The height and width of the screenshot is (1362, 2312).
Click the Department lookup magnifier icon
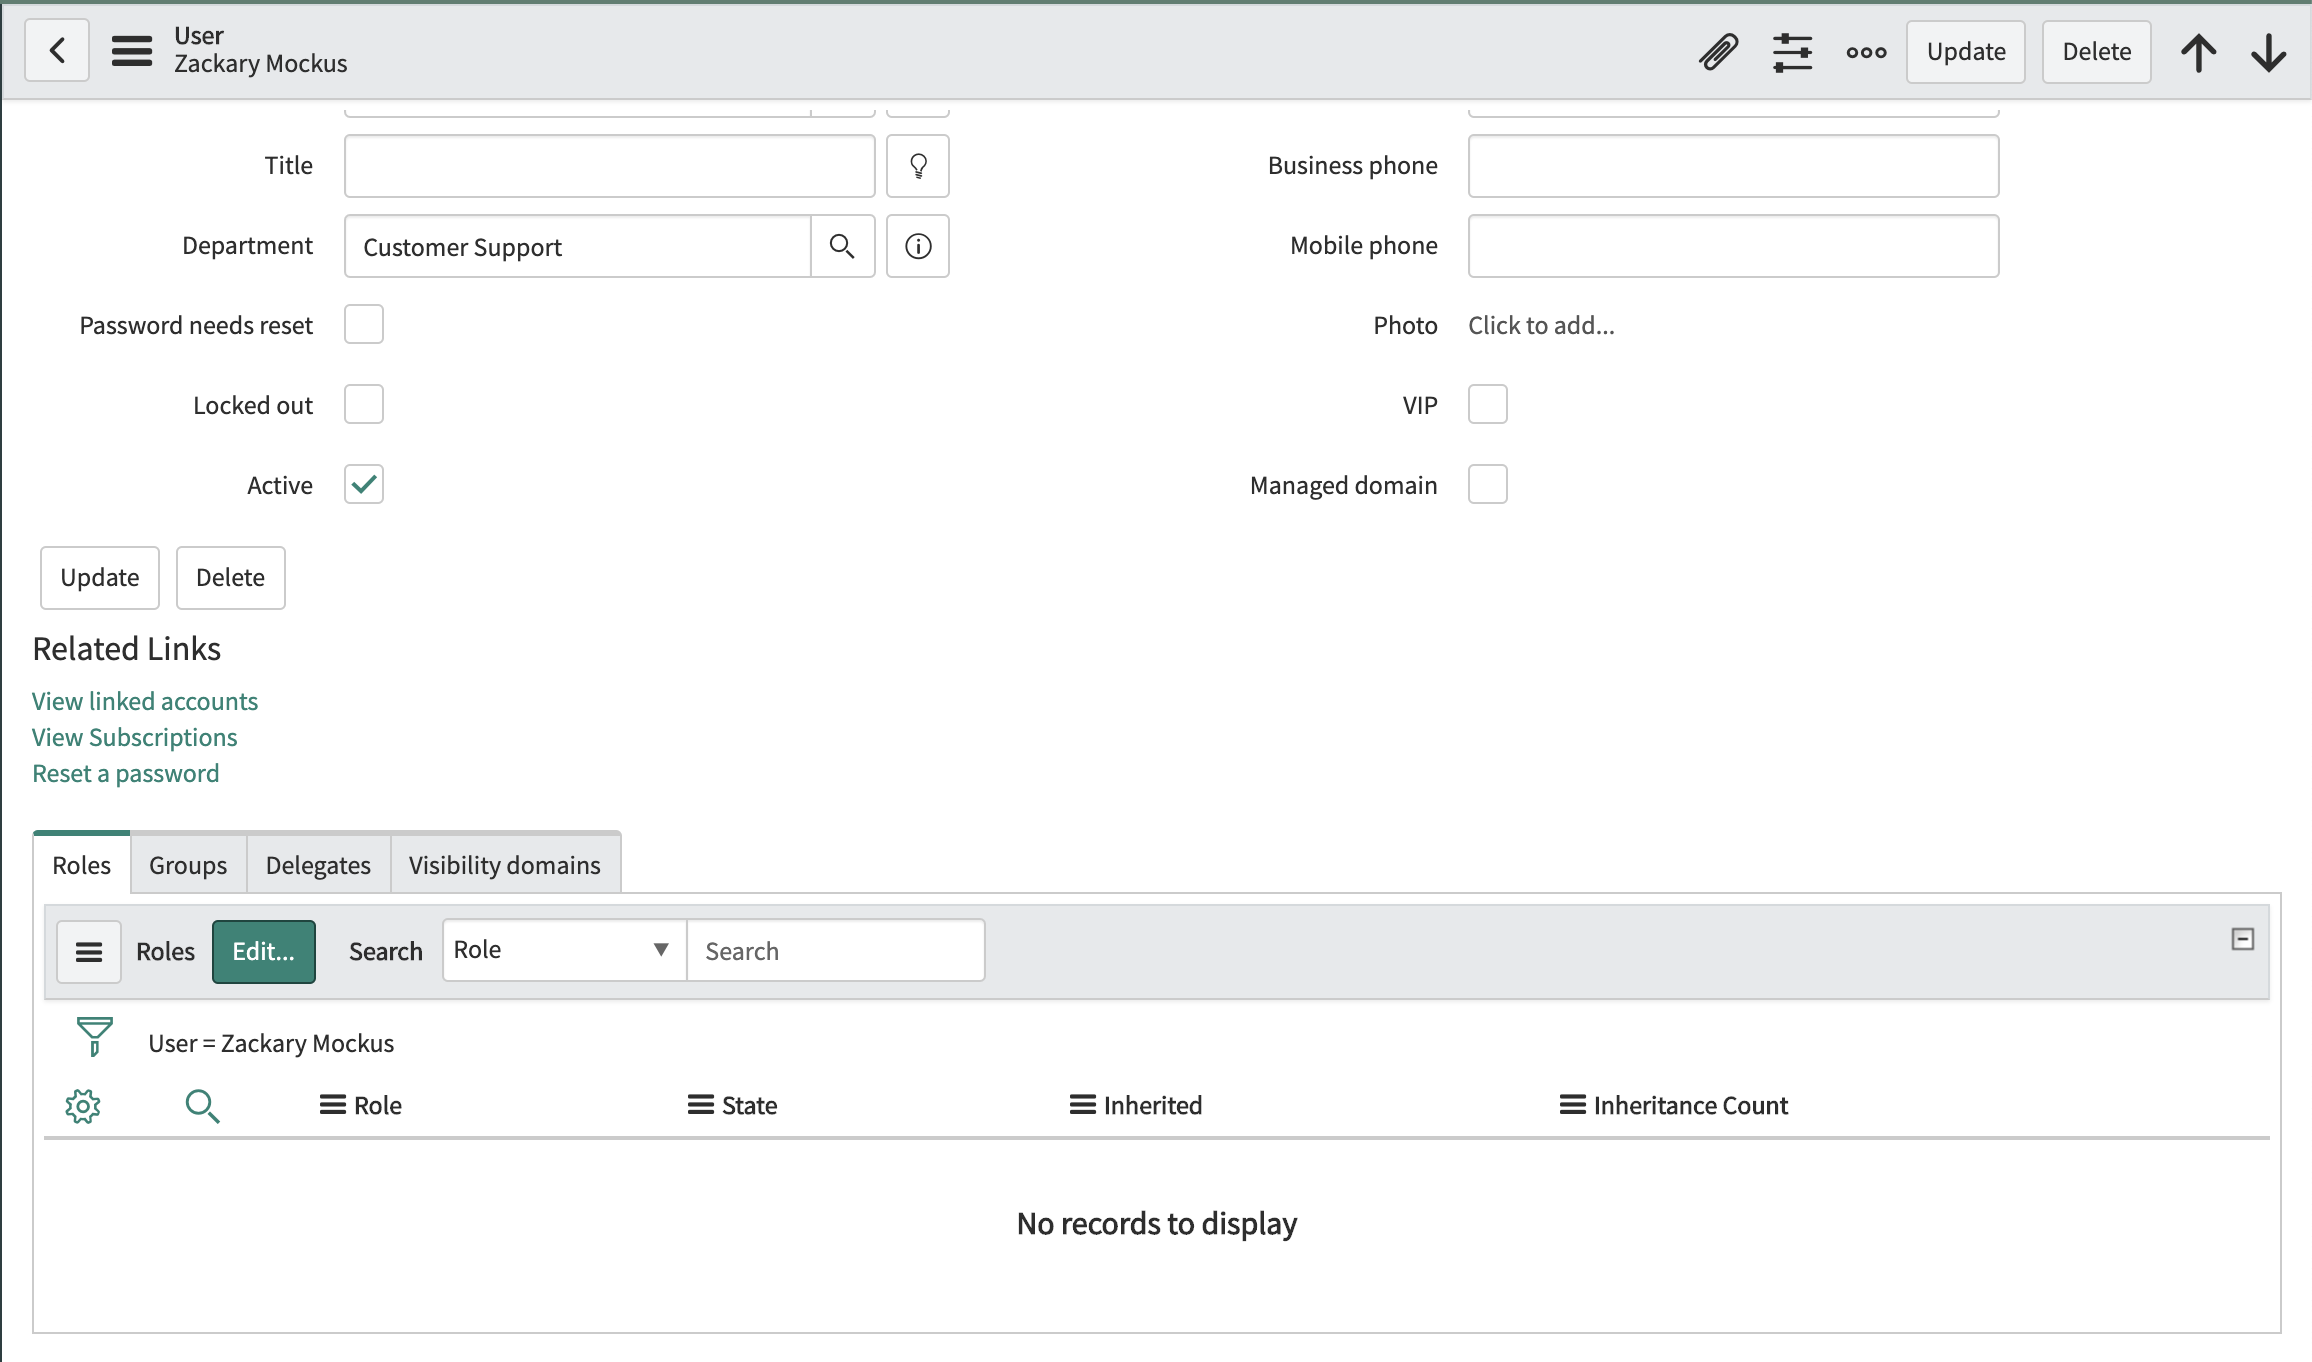click(842, 246)
